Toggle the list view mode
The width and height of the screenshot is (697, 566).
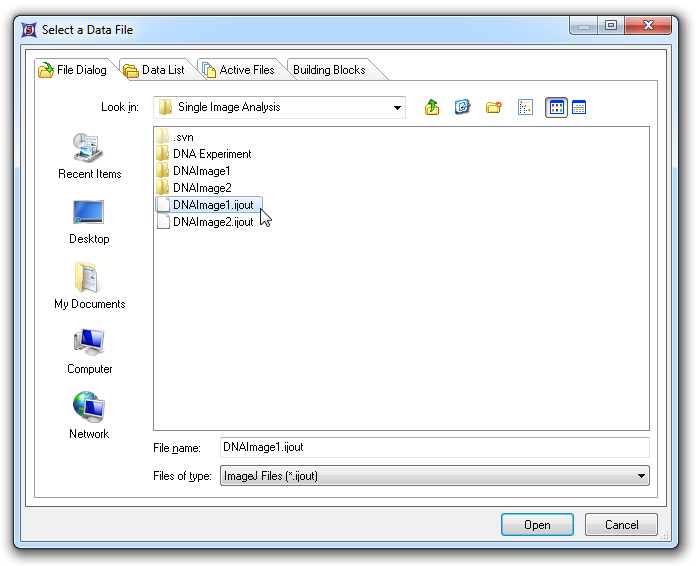pyautogui.click(x=557, y=107)
